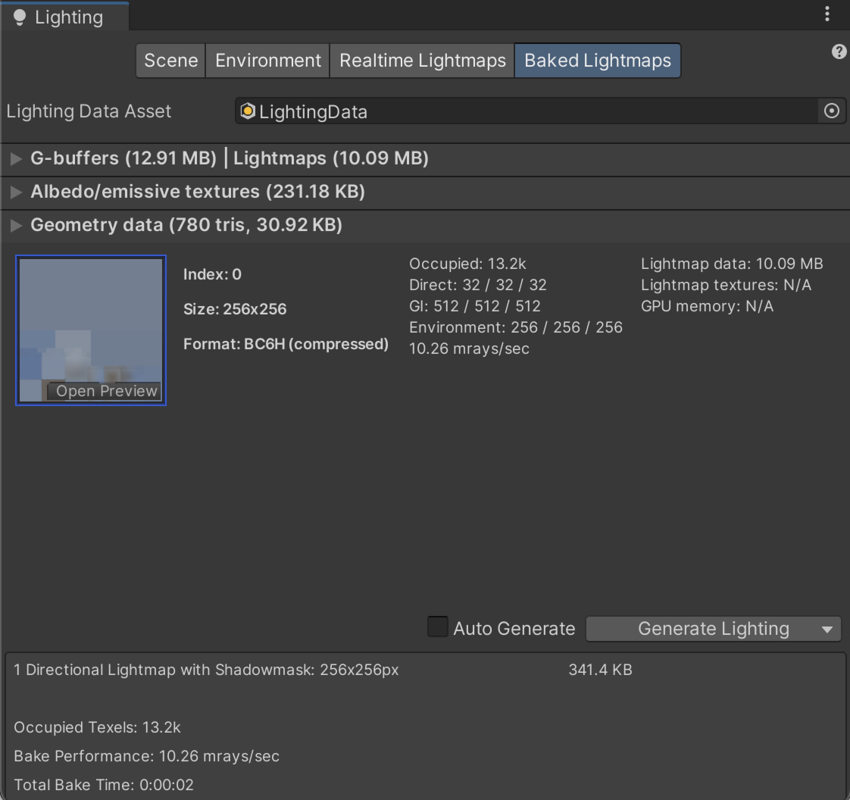Image resolution: width=850 pixels, height=800 pixels.
Task: Select the Baked Lightmaps tab
Action: pos(597,60)
